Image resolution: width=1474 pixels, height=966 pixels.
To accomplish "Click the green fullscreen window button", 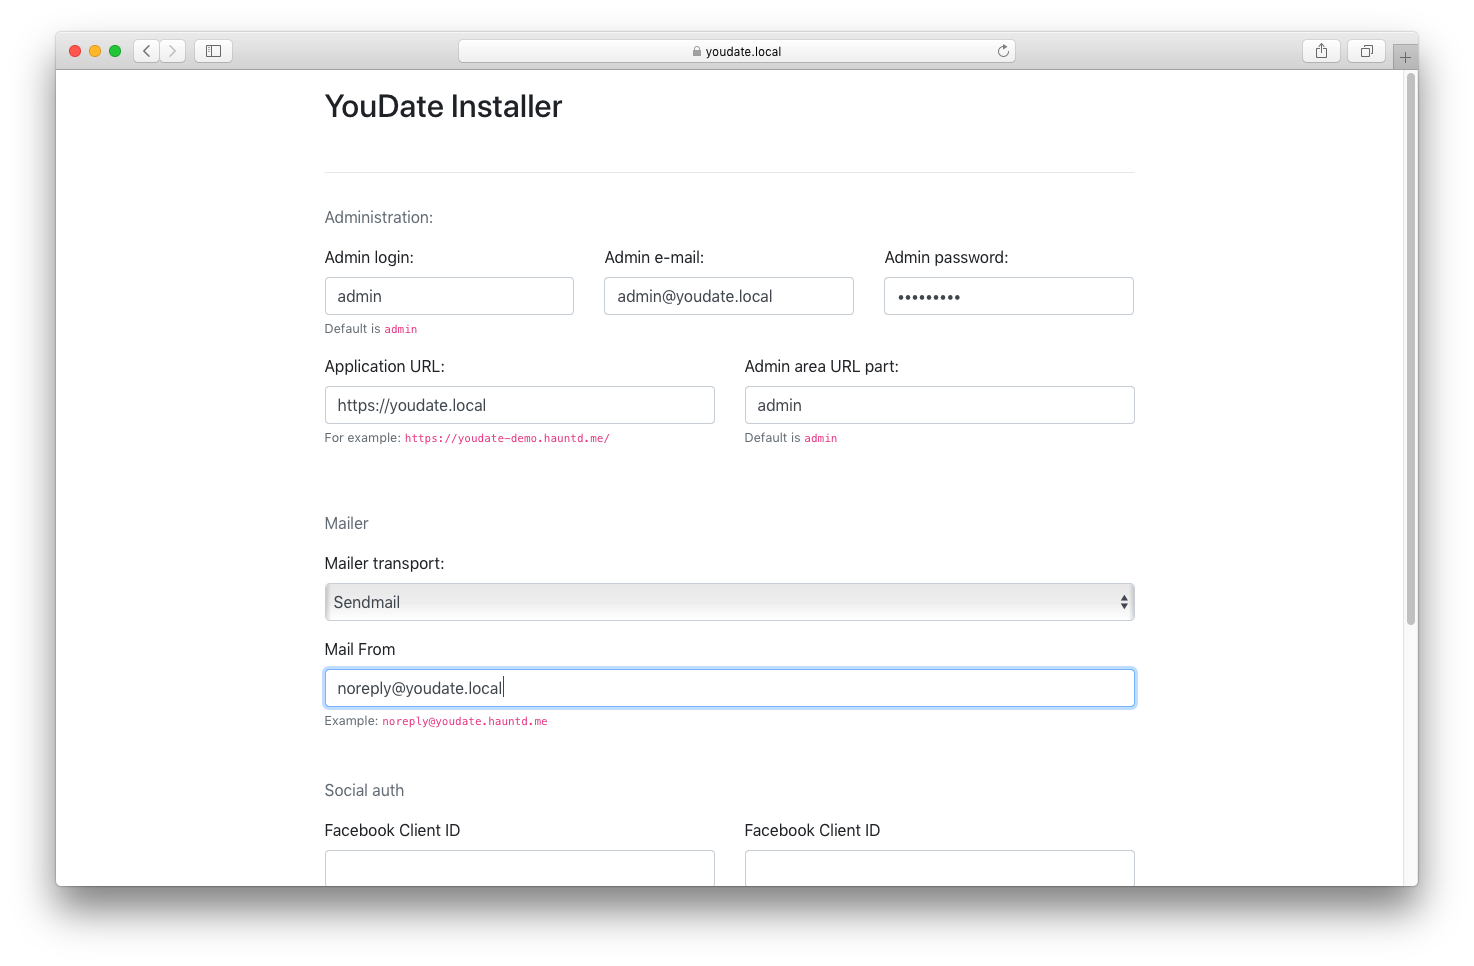I will pos(115,51).
